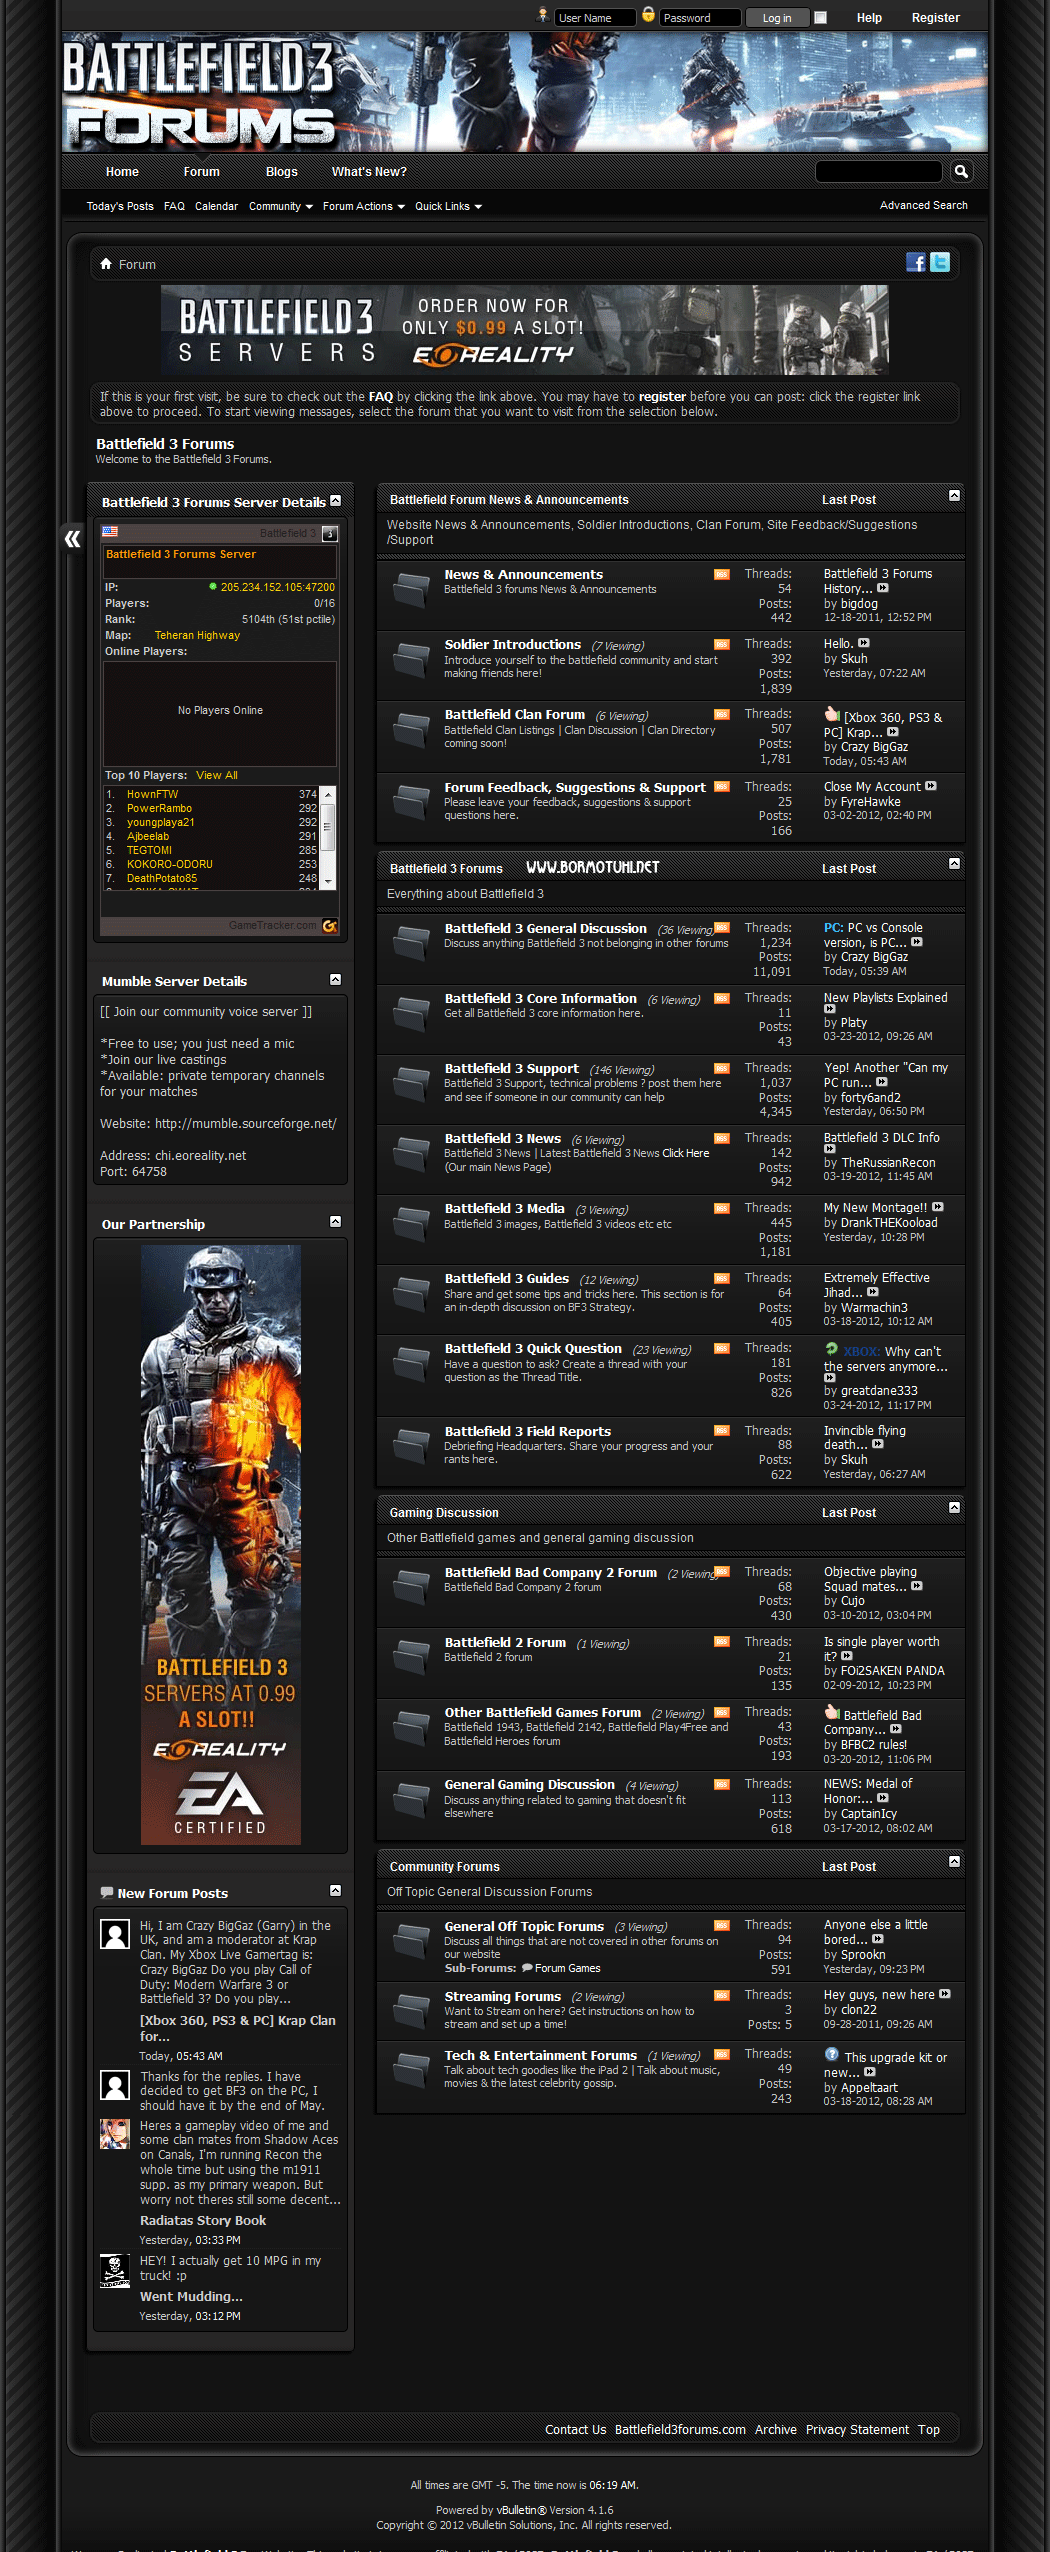Collapse the New Forum Posts block

coord(335,1891)
